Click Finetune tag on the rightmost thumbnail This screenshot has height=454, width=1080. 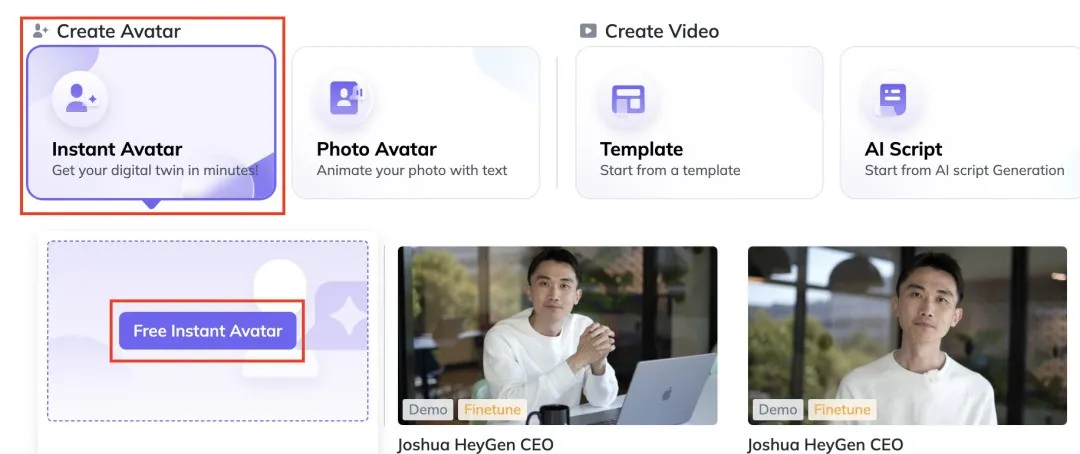(842, 409)
